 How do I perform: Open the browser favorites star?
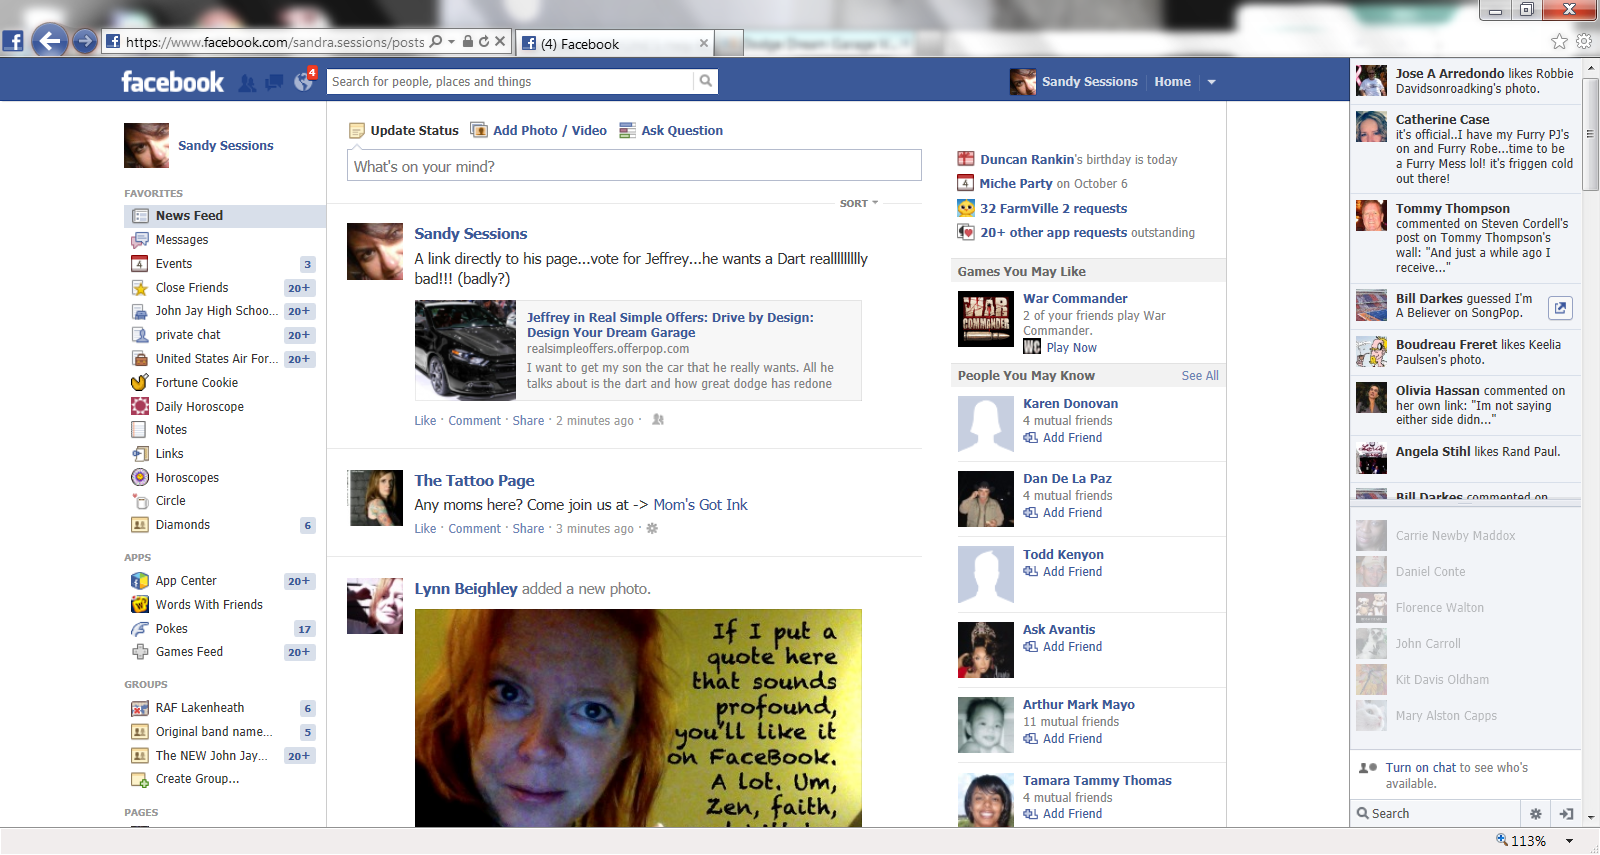coord(1559,41)
